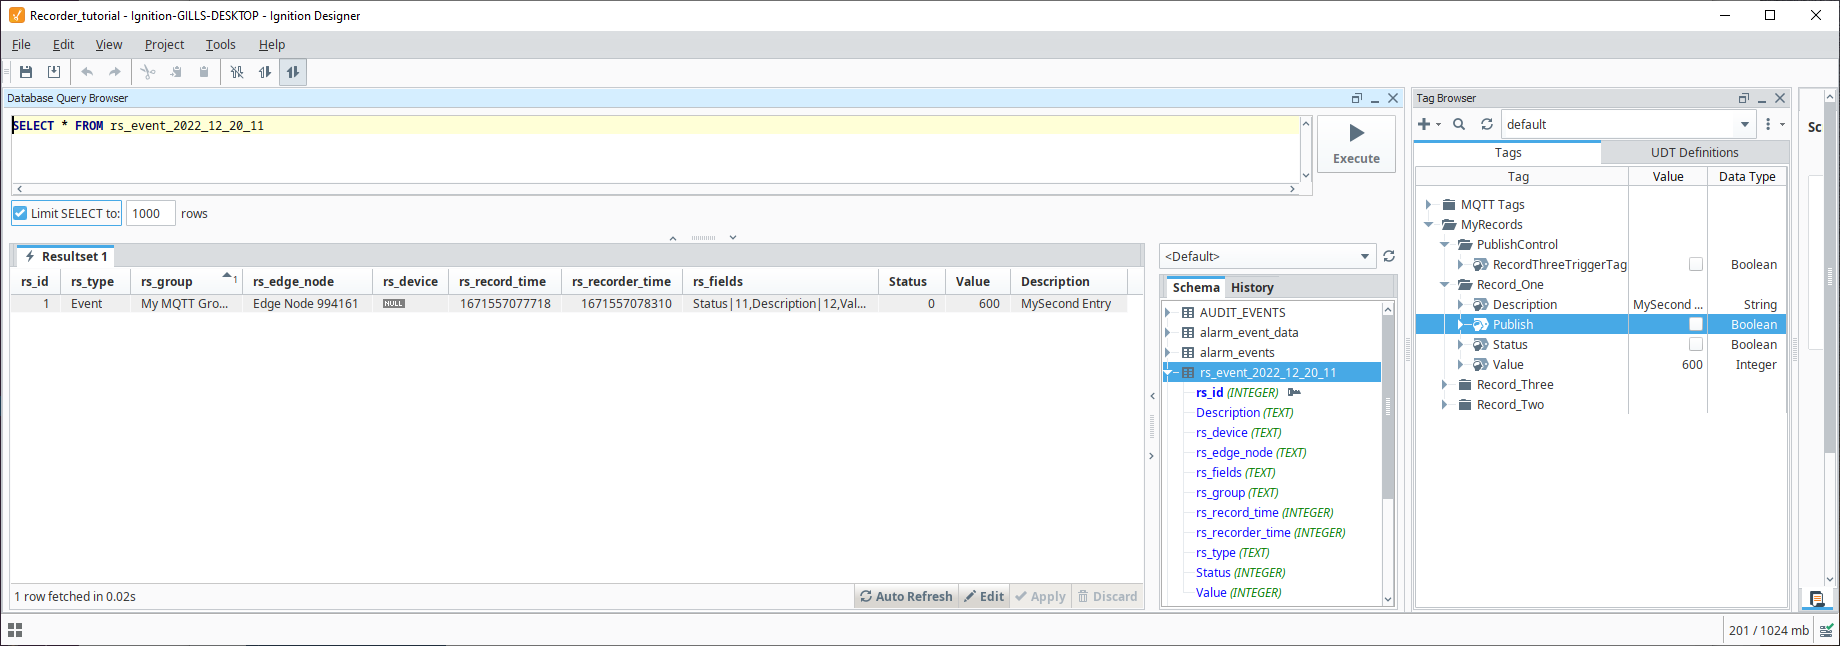
Task: Sort results by rs_group column header
Action: 186,281
